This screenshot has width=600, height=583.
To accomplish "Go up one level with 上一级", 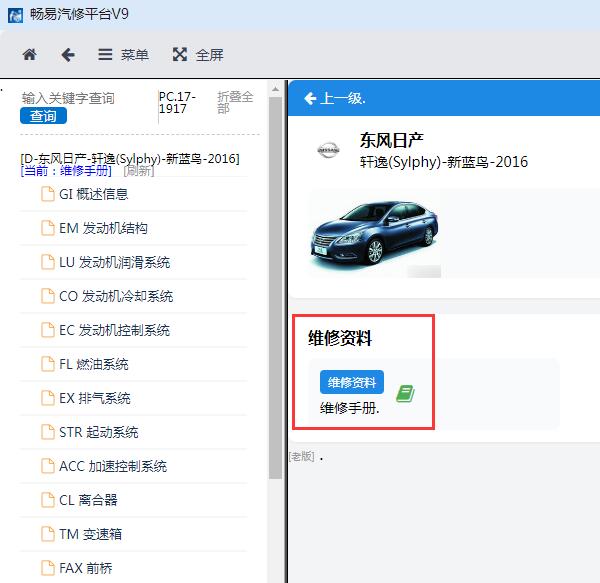I will 335,98.
